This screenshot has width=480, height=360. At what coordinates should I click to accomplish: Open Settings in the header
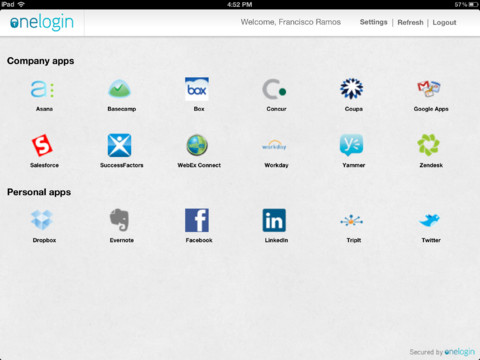point(374,22)
